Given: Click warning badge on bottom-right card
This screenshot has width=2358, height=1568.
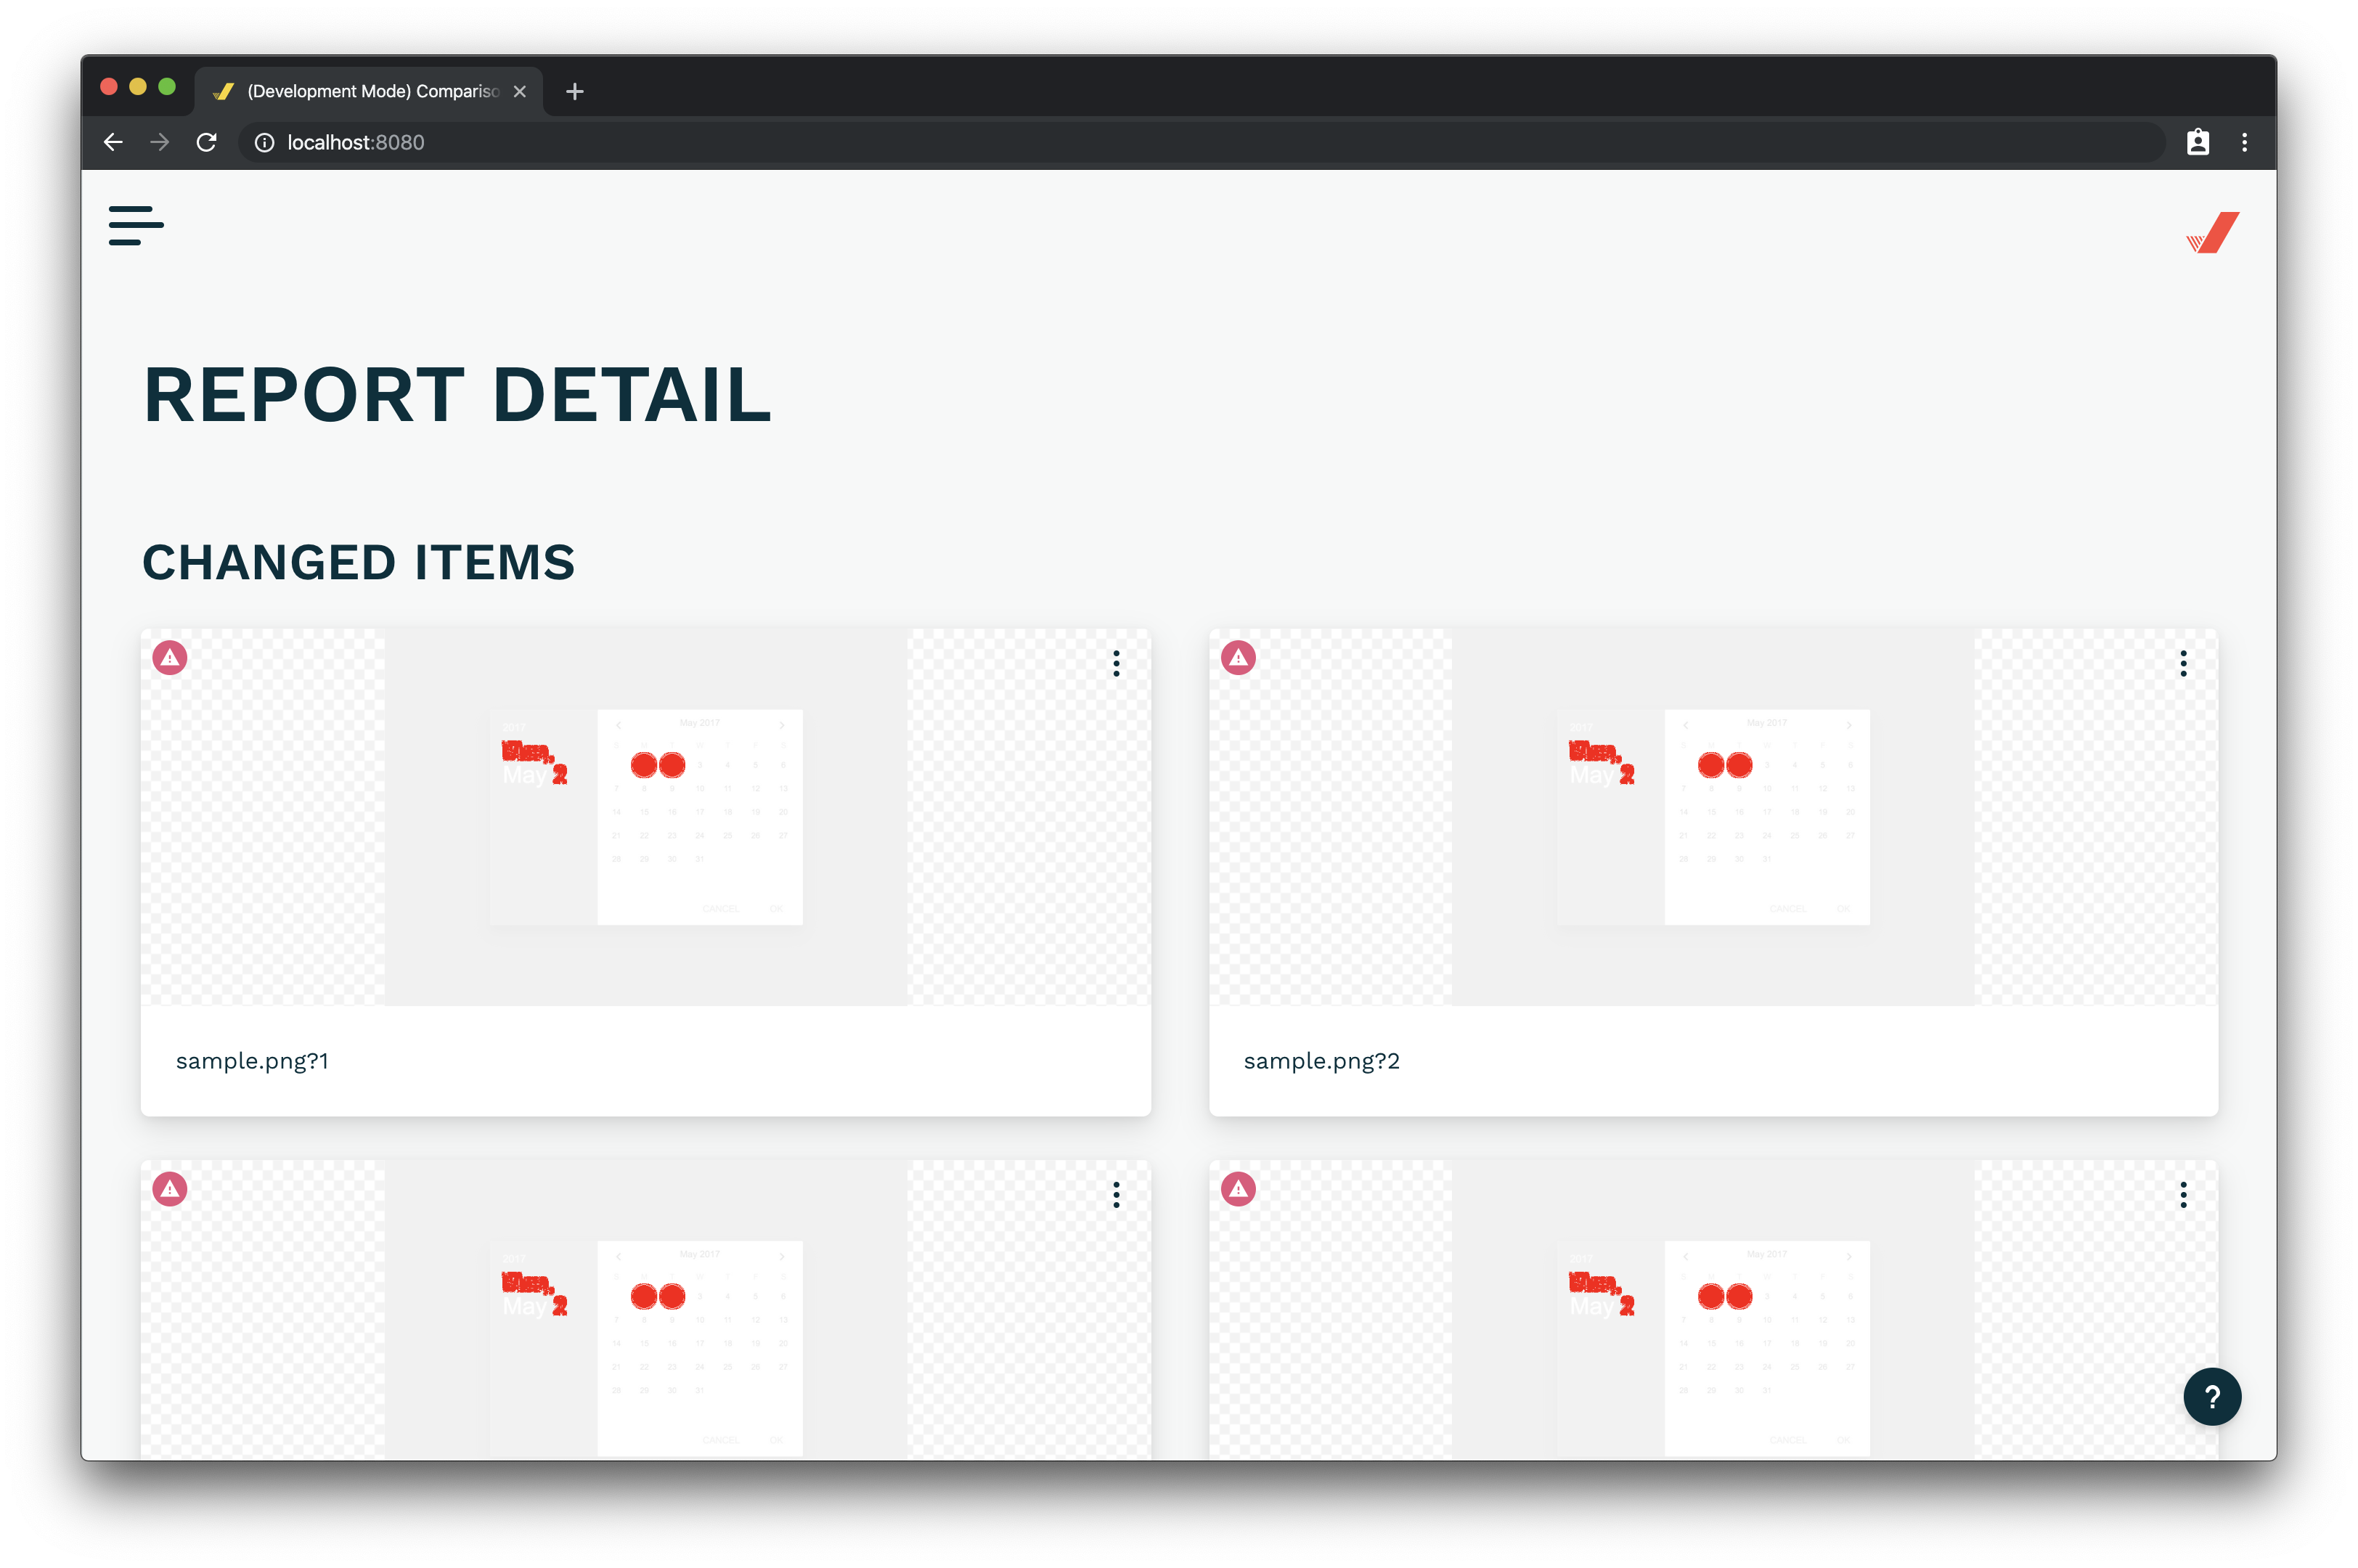Looking at the screenshot, I should [x=1238, y=1189].
